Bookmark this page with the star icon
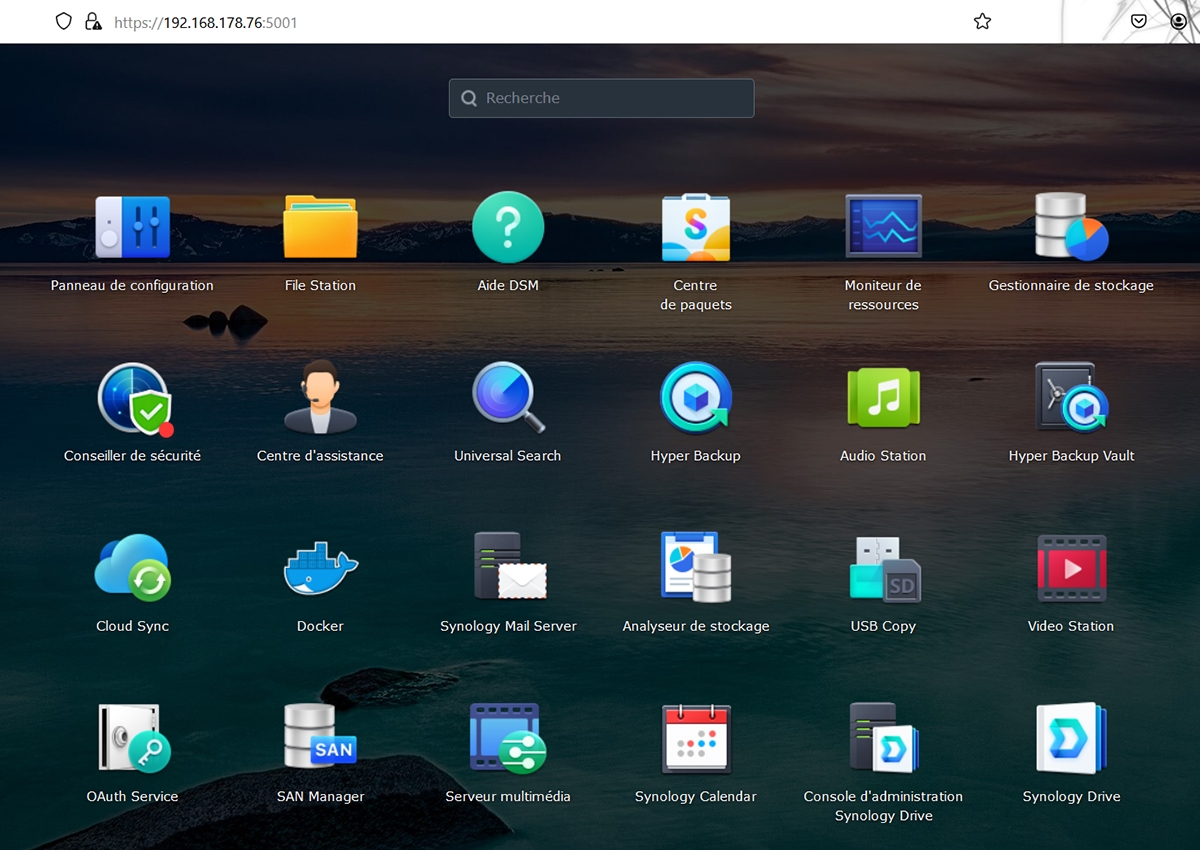Image resolution: width=1200 pixels, height=850 pixels. tap(982, 21)
